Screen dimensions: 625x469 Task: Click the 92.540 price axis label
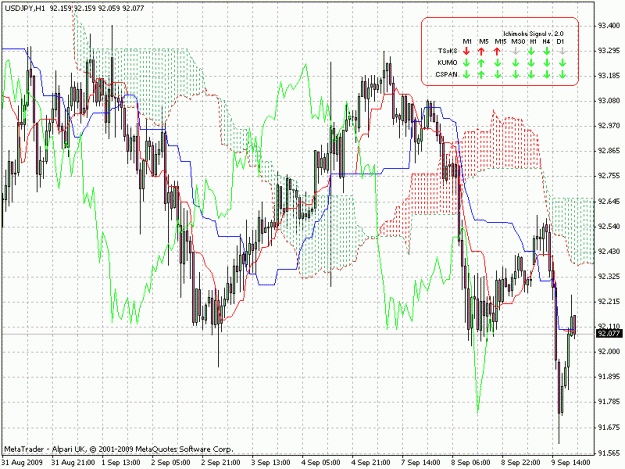[609, 227]
